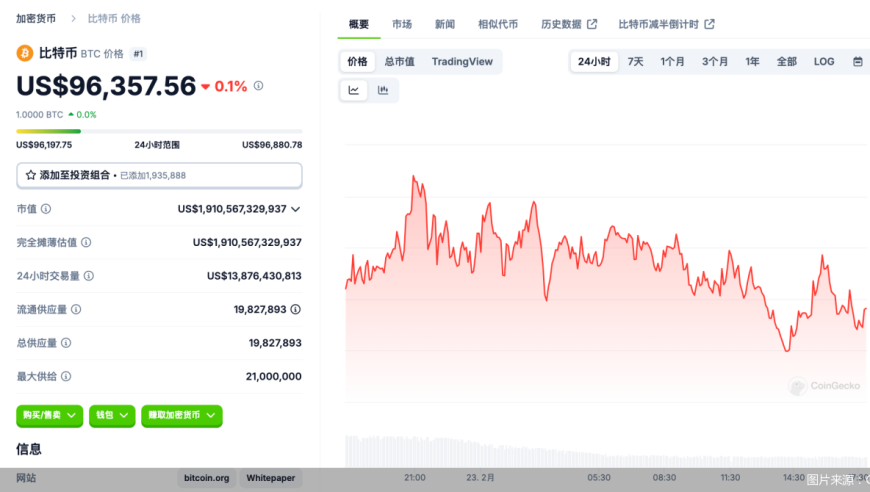Open the Whitepaper link
The image size is (870, 492).
coord(271,478)
